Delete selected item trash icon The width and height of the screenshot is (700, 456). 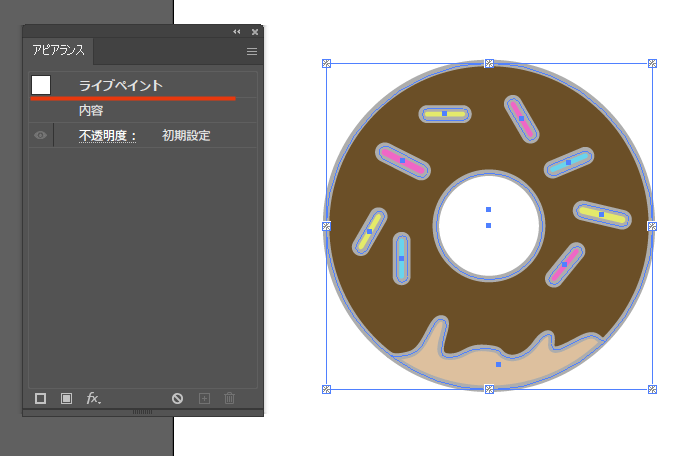[x=229, y=398]
